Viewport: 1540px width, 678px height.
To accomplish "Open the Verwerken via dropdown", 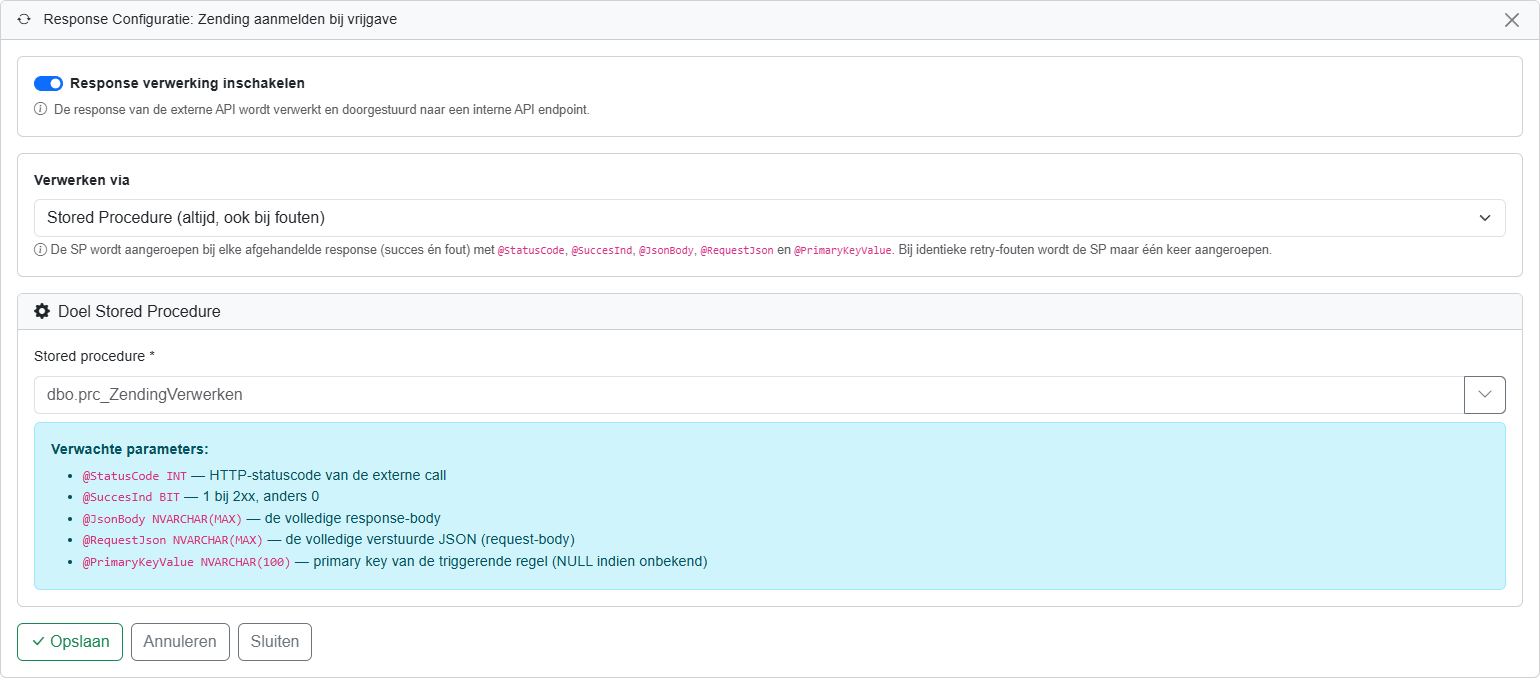I will click(770, 218).
